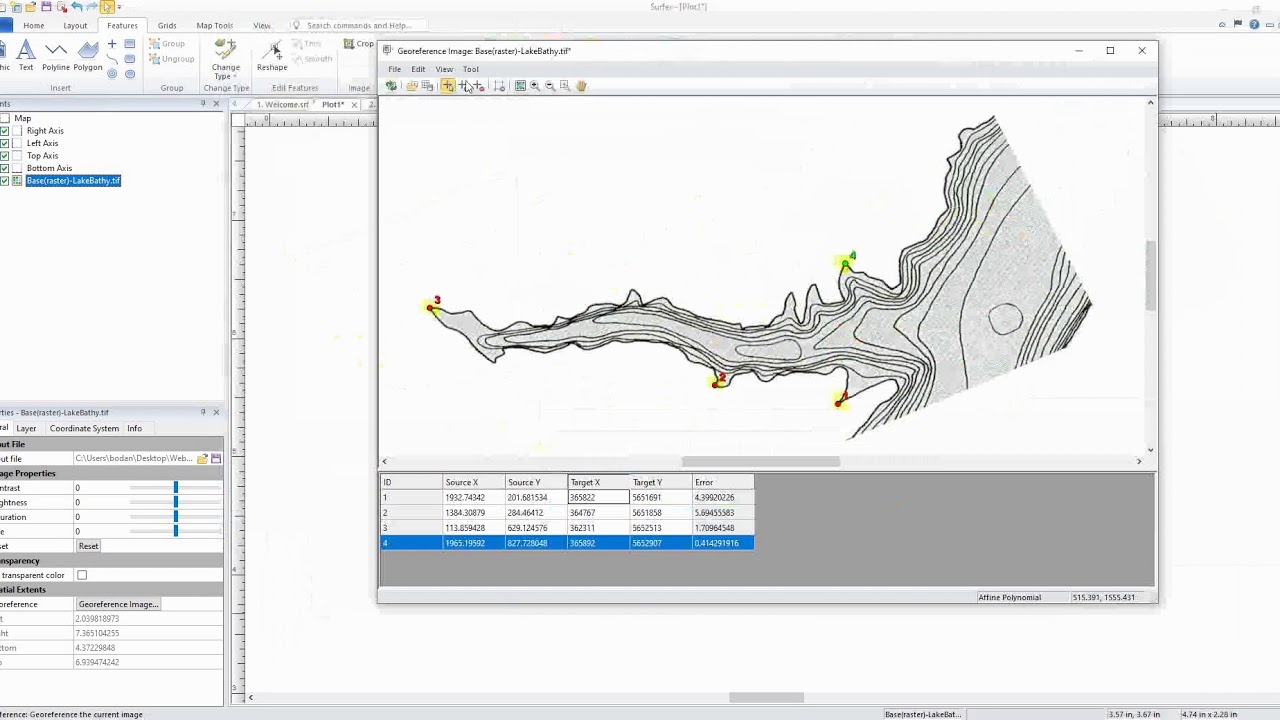The width and height of the screenshot is (1280, 720).
Task: Select the highlighted select-control-point tool
Action: 448,86
